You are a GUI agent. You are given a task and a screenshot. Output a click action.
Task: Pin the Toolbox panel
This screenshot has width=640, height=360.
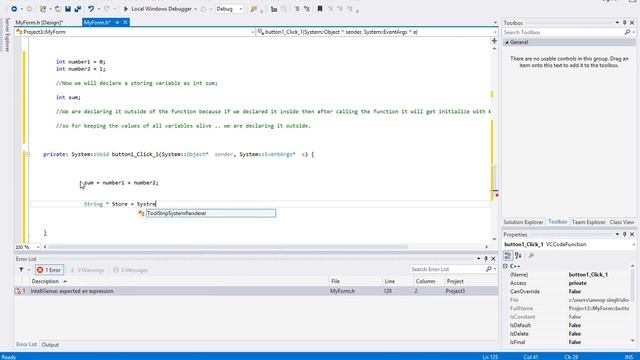point(624,23)
